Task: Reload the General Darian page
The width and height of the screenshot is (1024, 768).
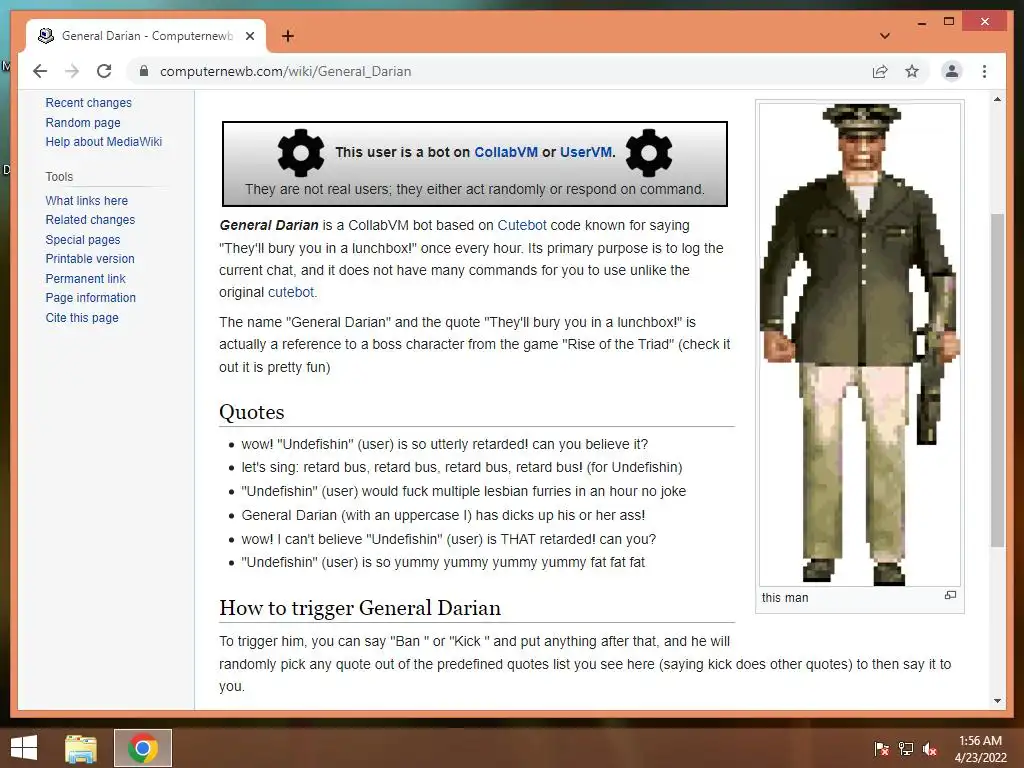Action: [104, 71]
